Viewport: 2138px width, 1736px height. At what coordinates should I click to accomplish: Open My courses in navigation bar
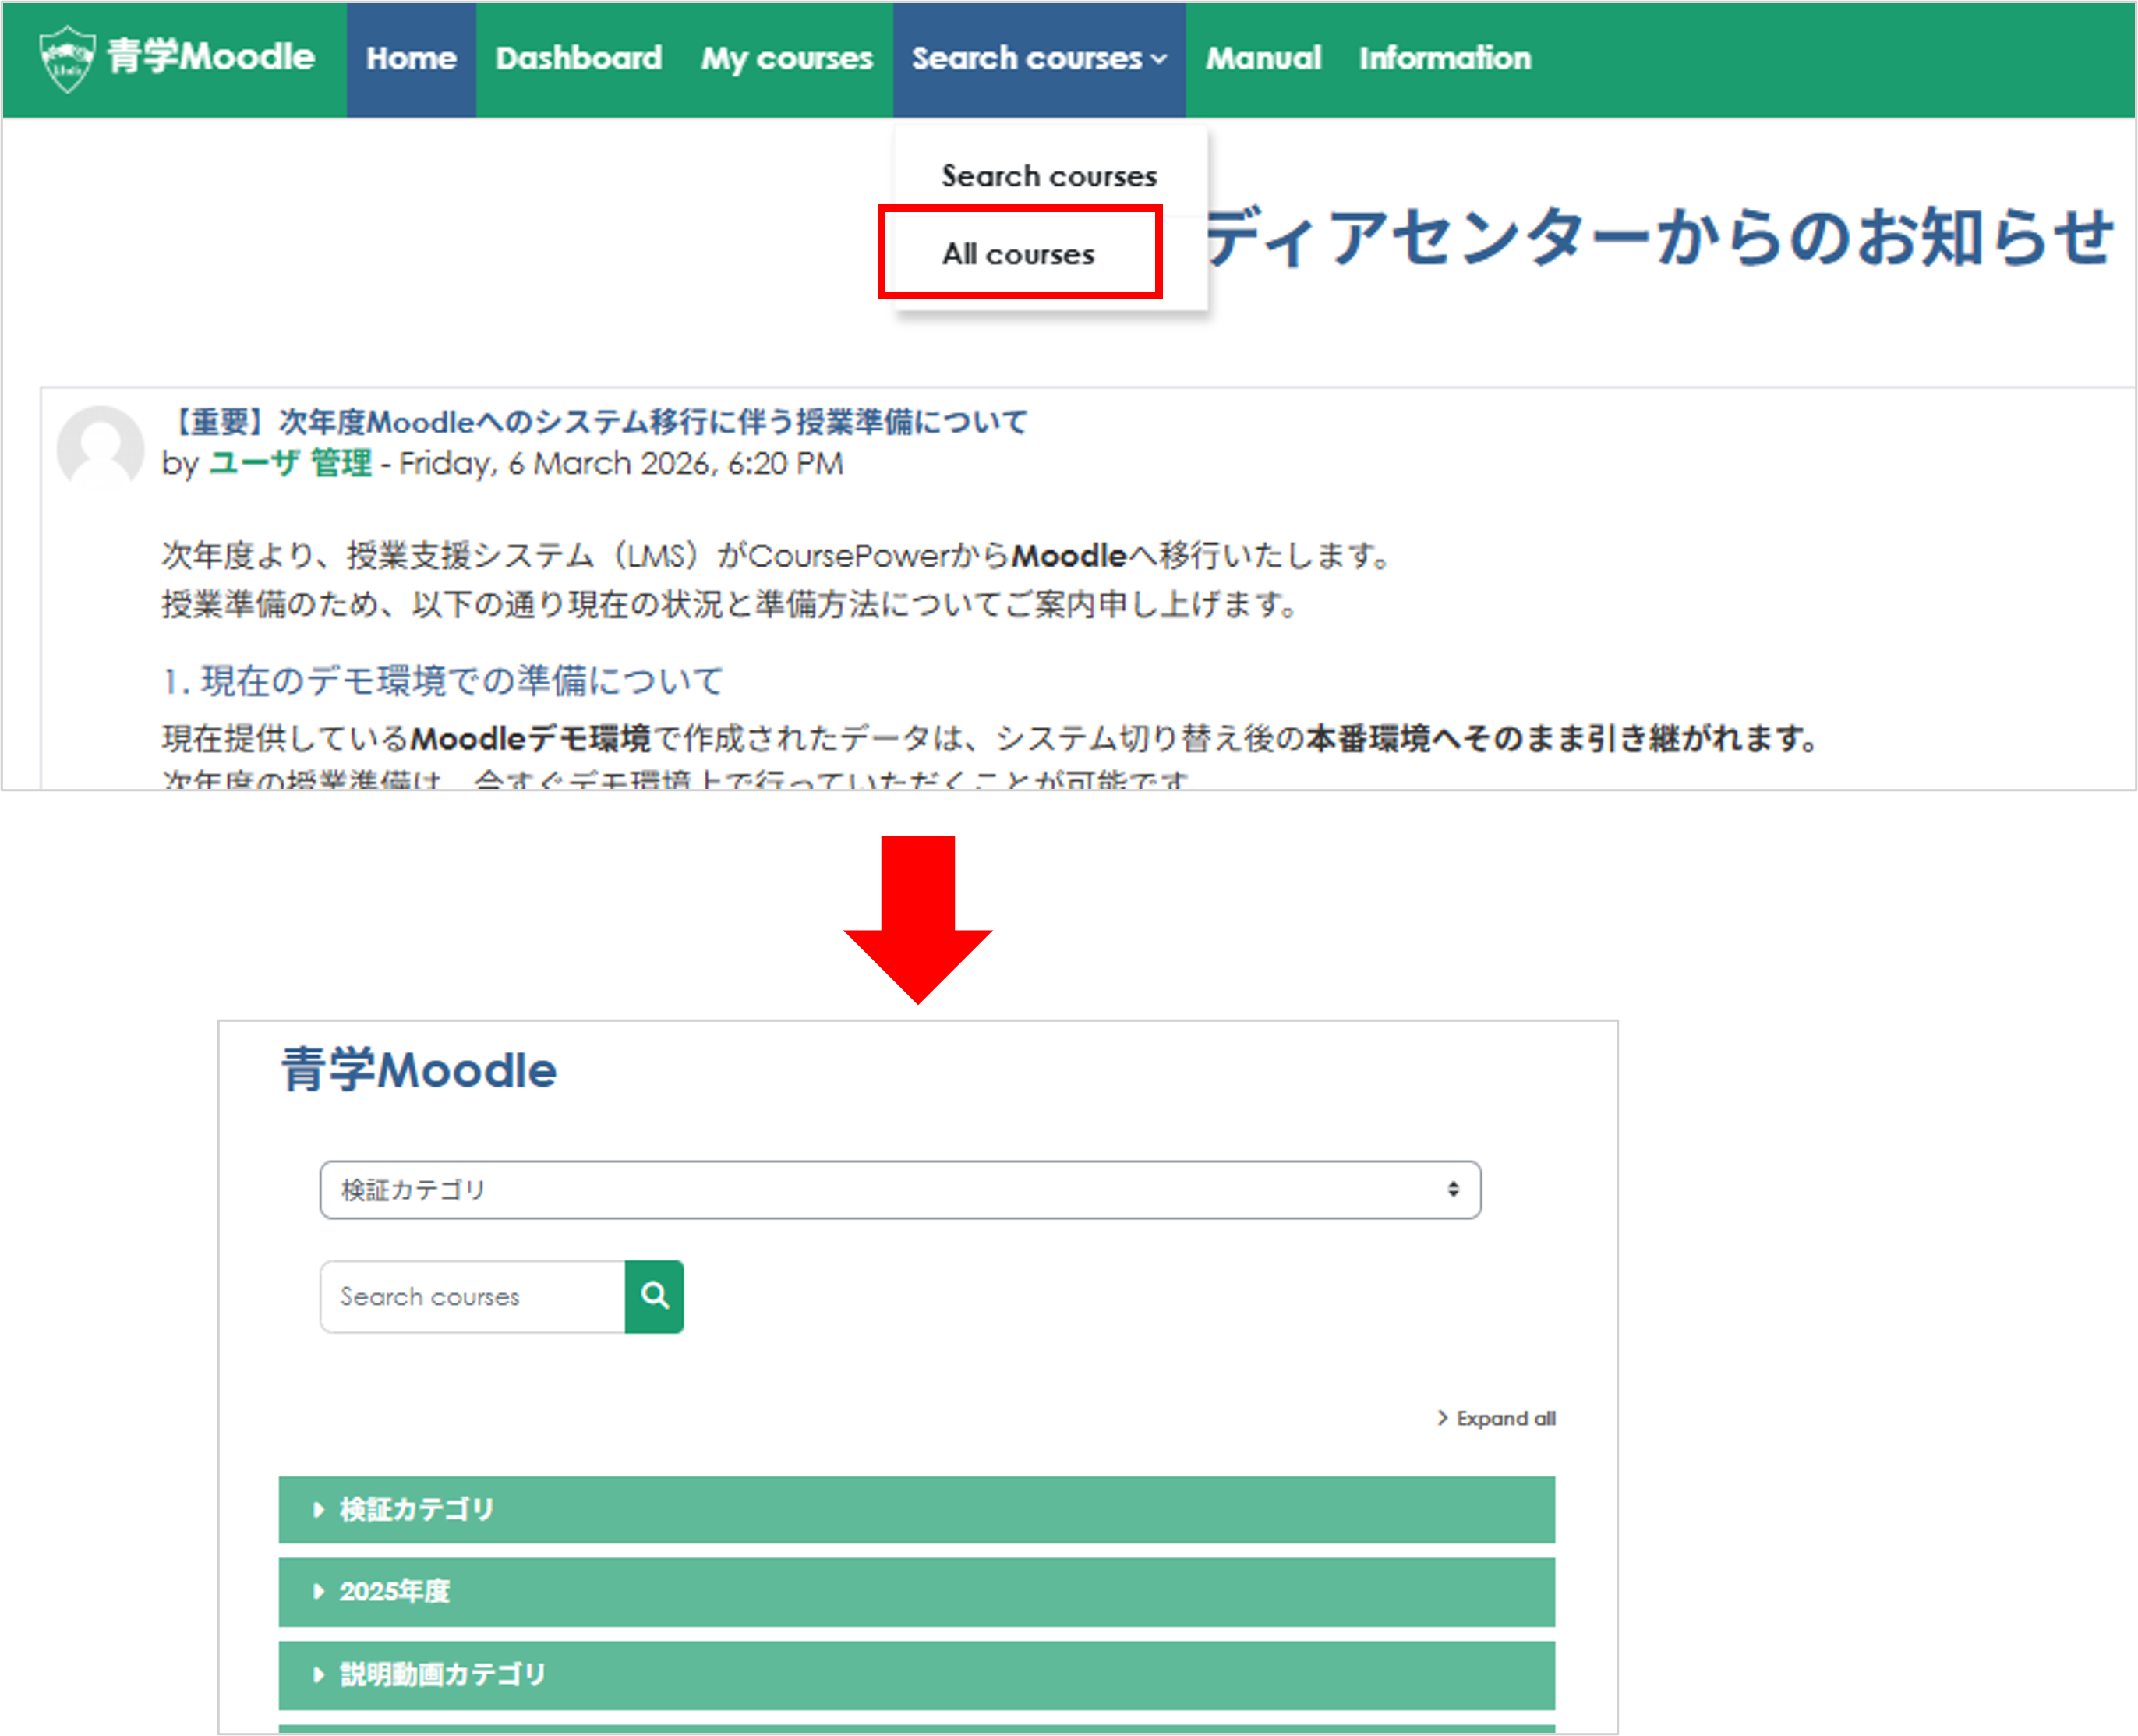coord(786,59)
